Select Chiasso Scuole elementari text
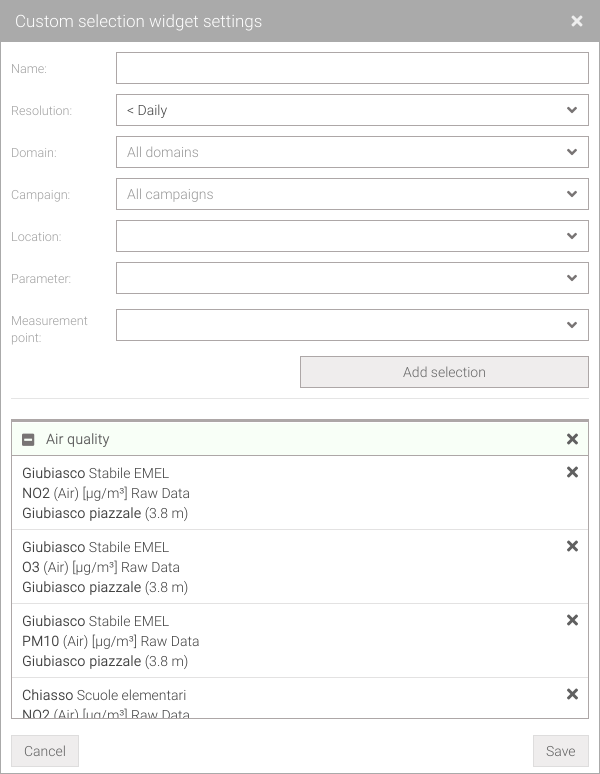 point(104,695)
